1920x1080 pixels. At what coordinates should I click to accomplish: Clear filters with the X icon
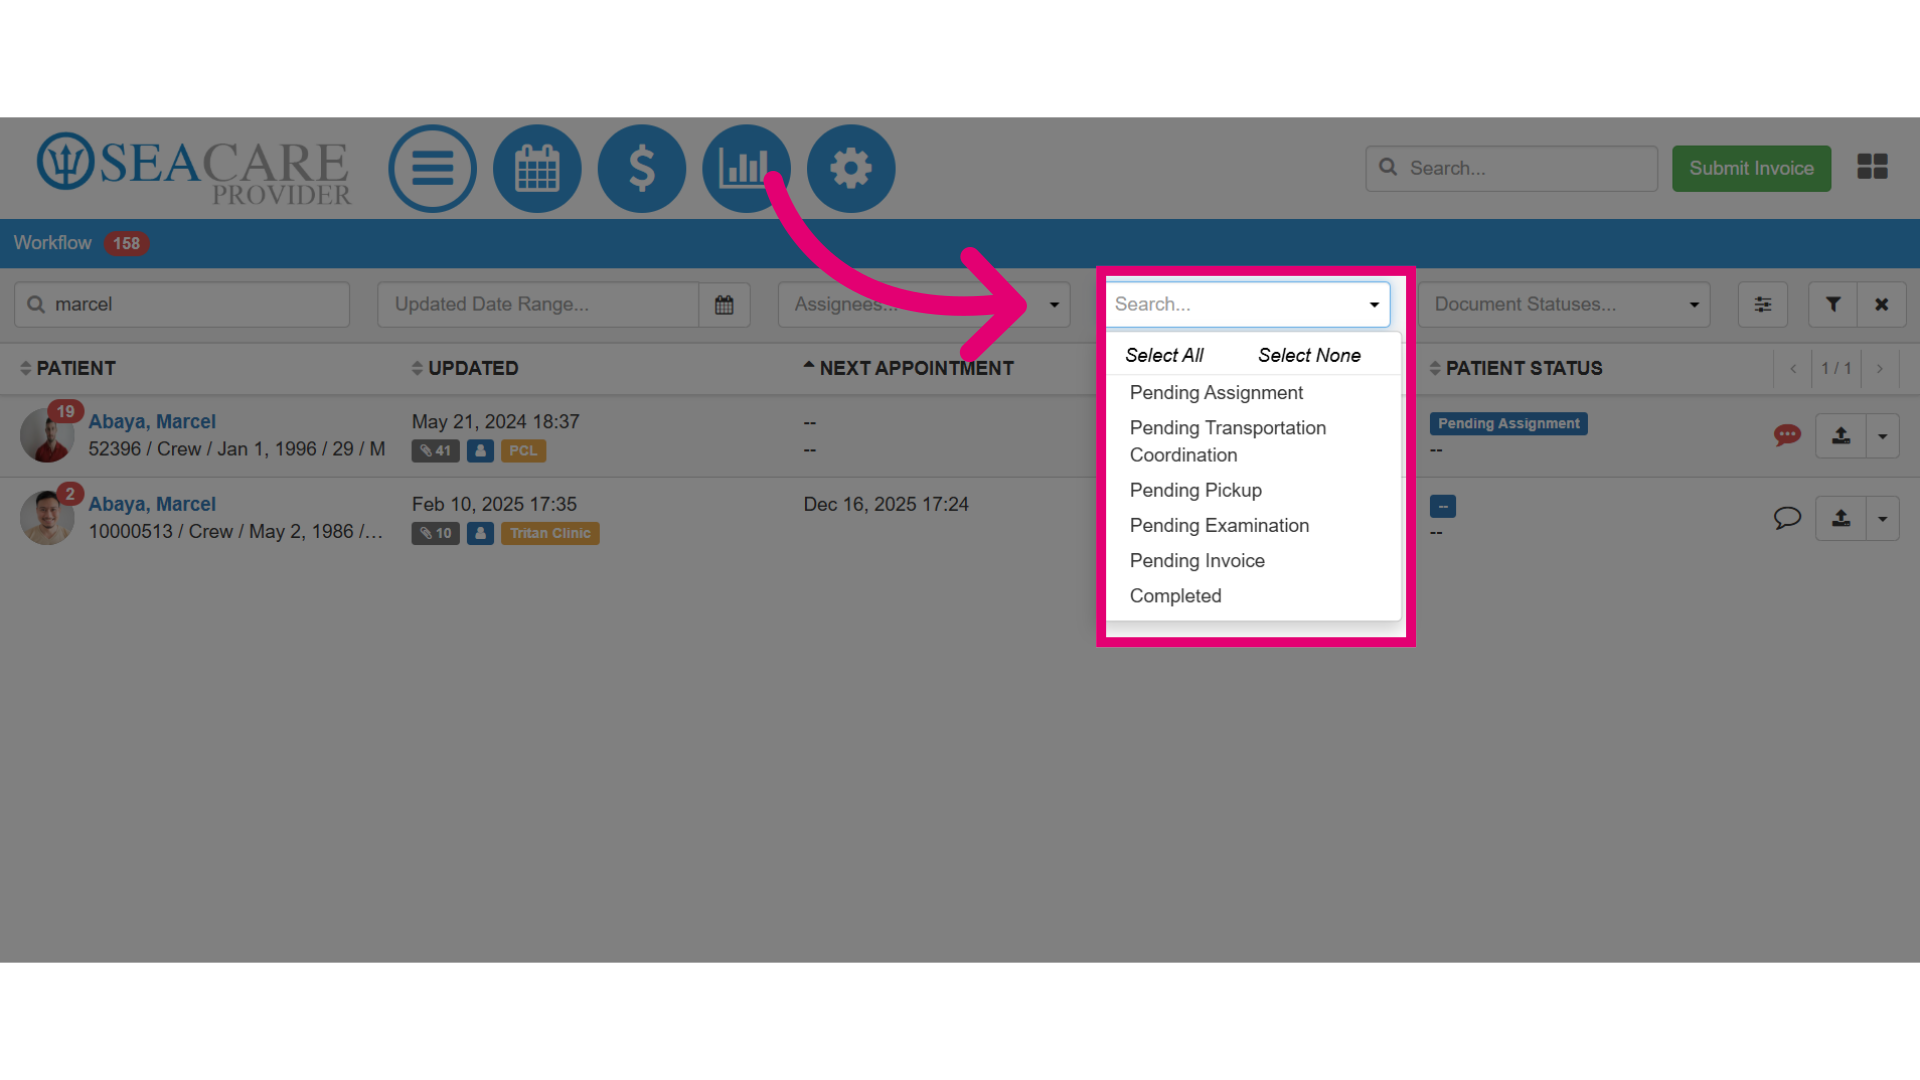(1882, 304)
